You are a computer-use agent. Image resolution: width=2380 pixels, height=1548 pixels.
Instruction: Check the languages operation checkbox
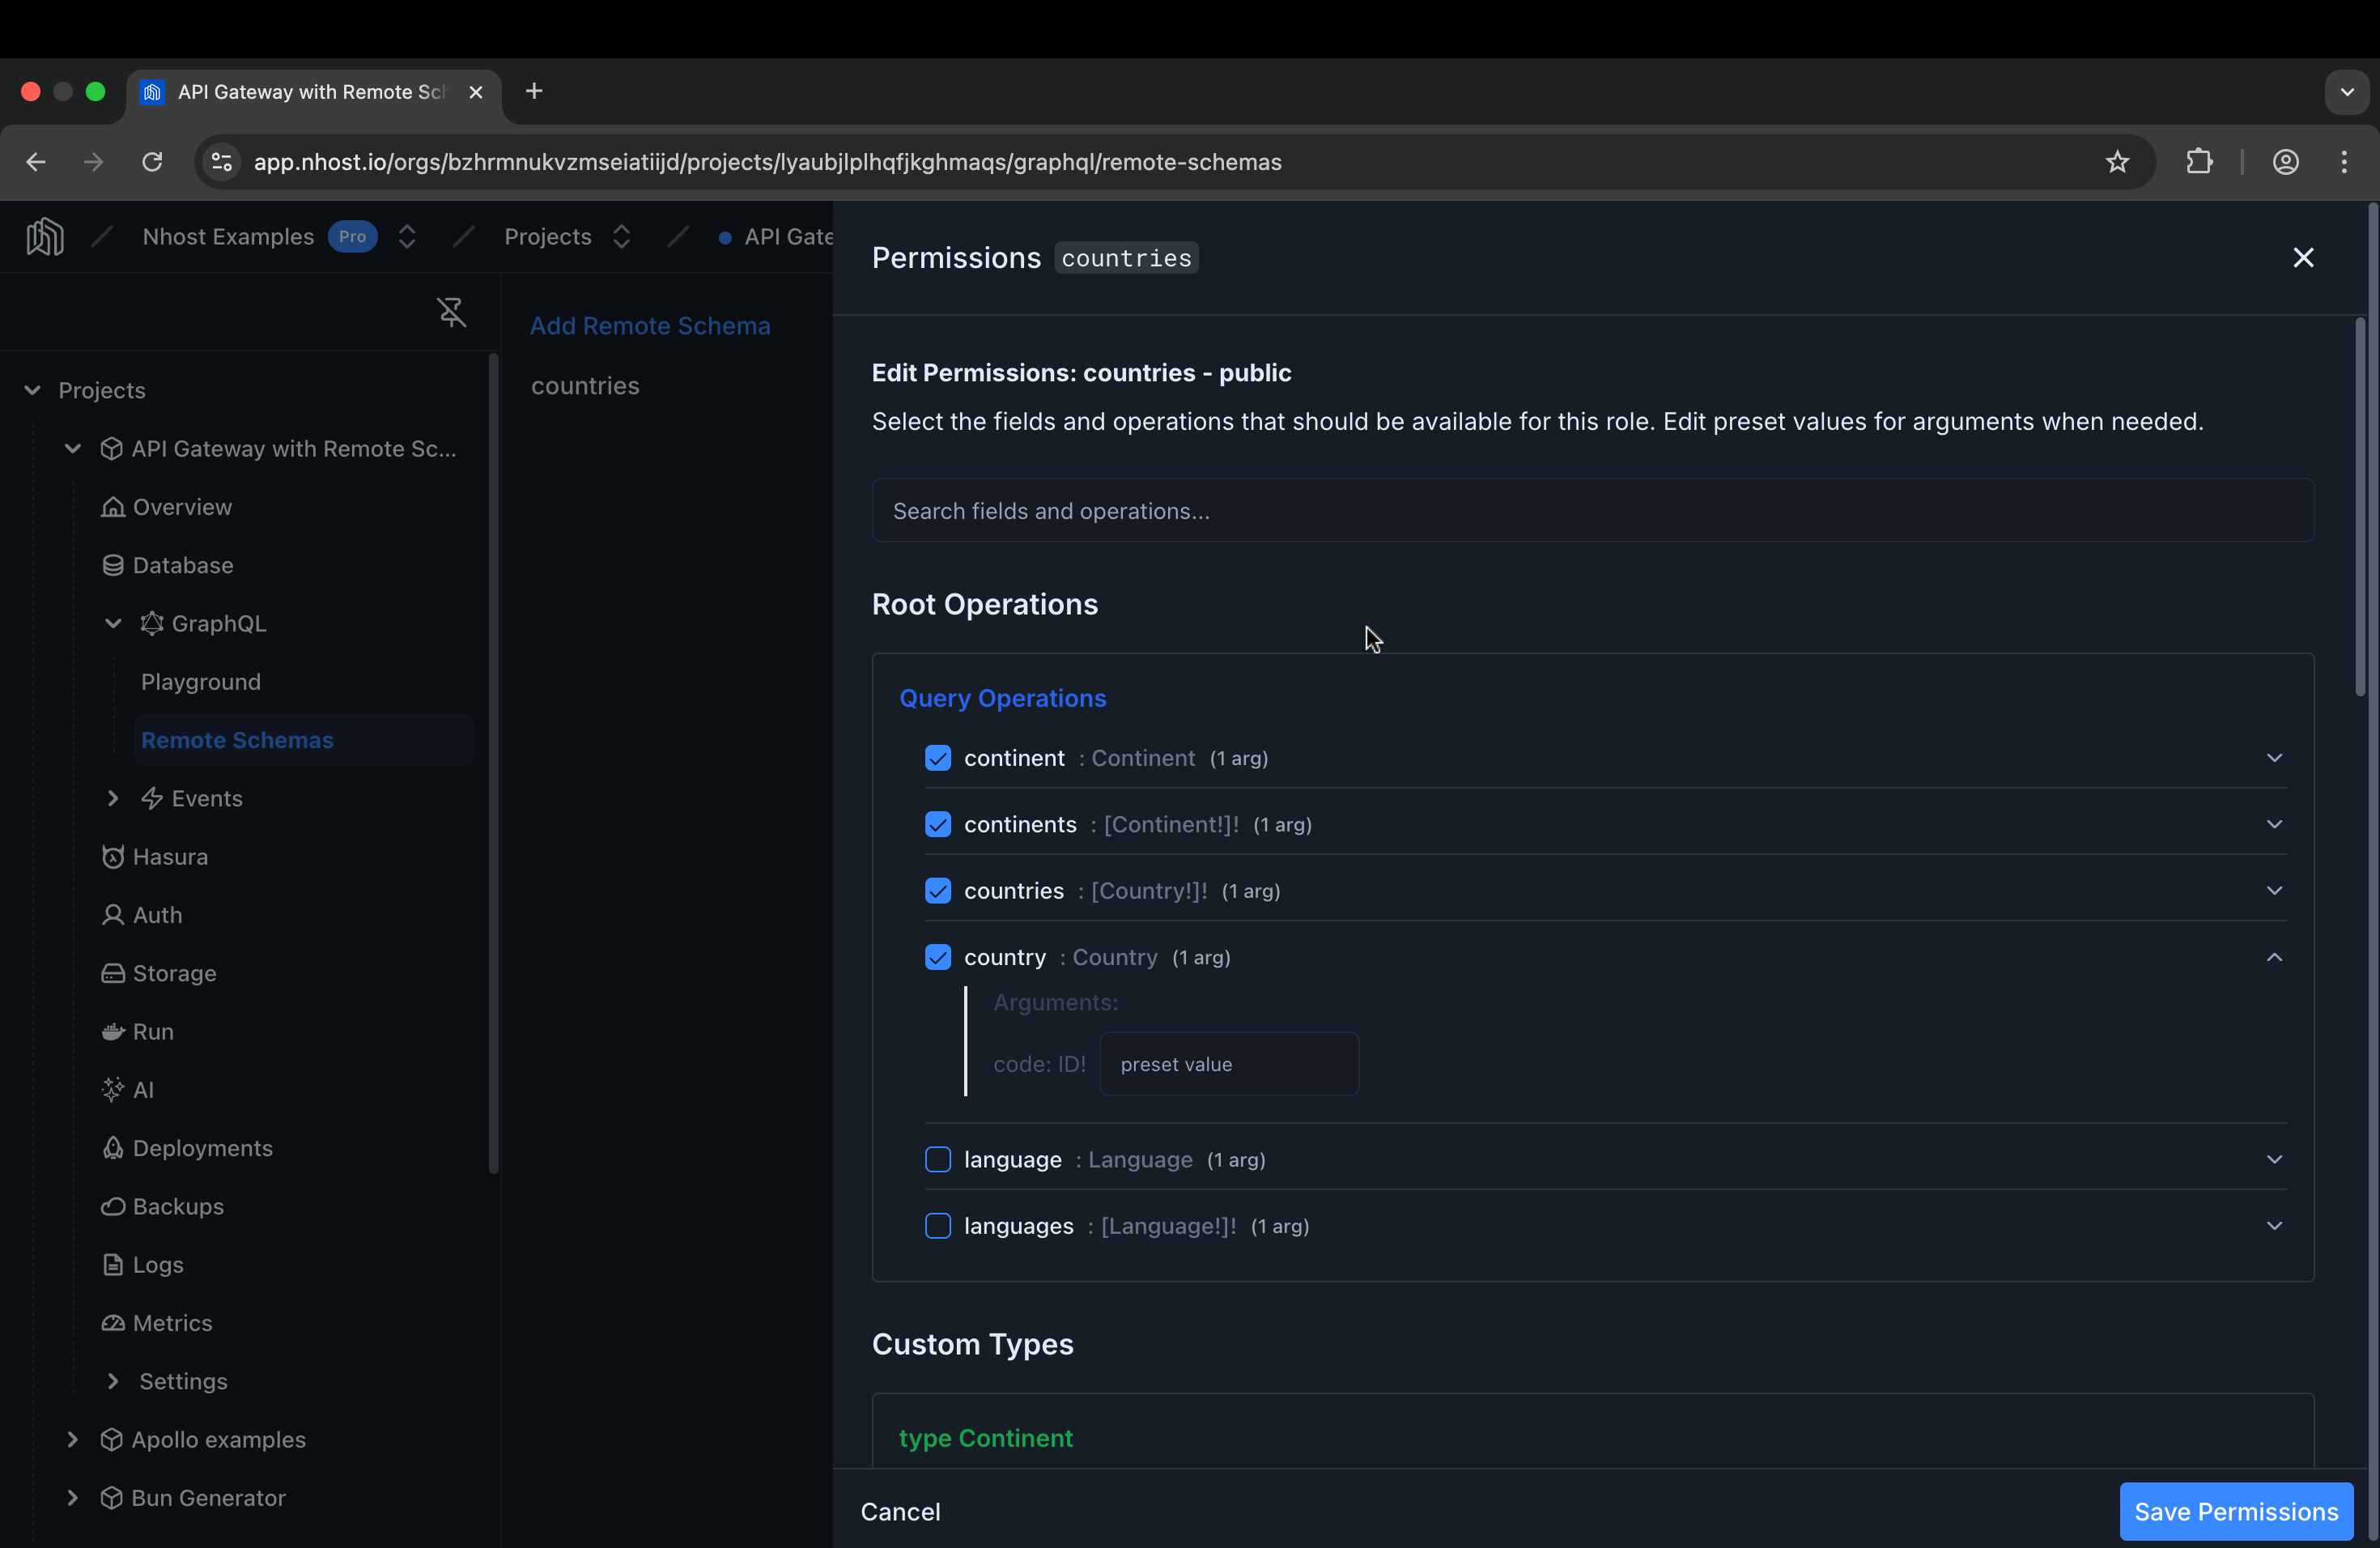pos(937,1226)
